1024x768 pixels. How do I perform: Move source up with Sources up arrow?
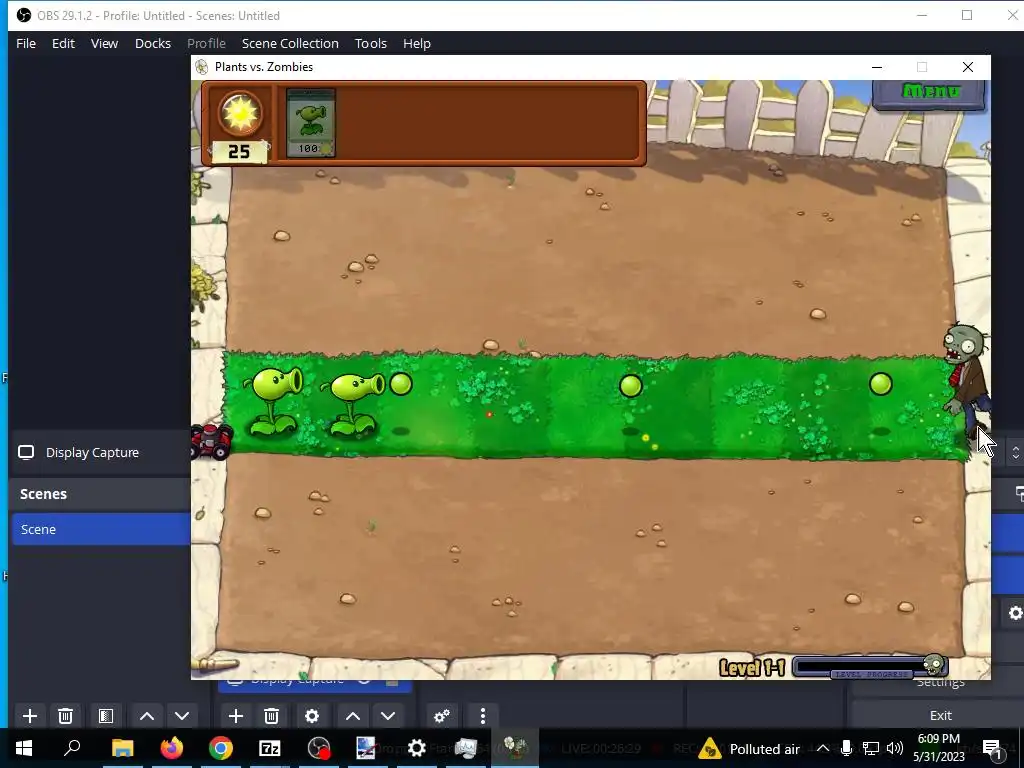(x=353, y=716)
